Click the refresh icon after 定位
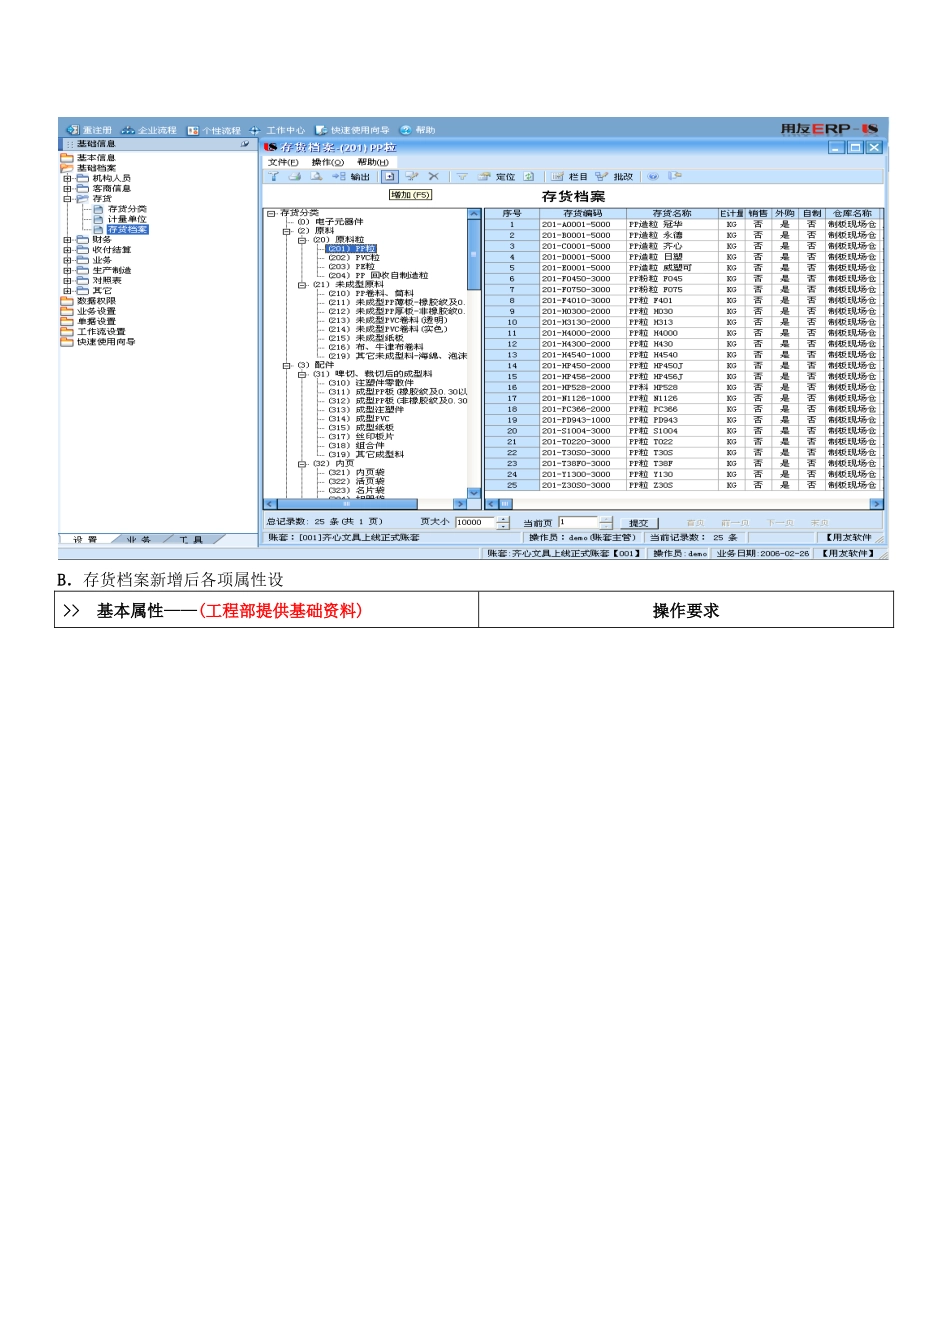 (528, 176)
